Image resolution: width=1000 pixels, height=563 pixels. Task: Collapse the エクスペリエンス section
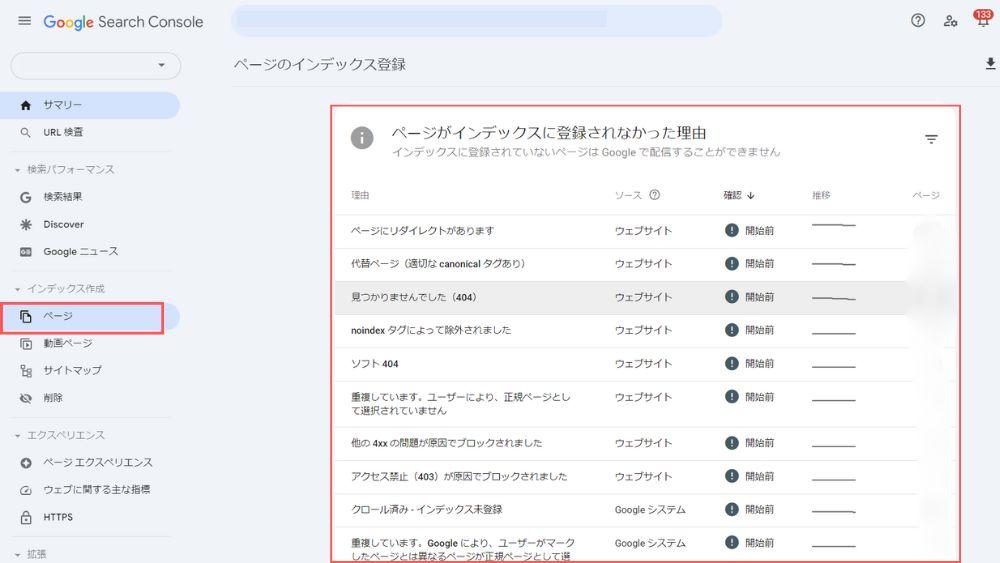(x=17, y=436)
